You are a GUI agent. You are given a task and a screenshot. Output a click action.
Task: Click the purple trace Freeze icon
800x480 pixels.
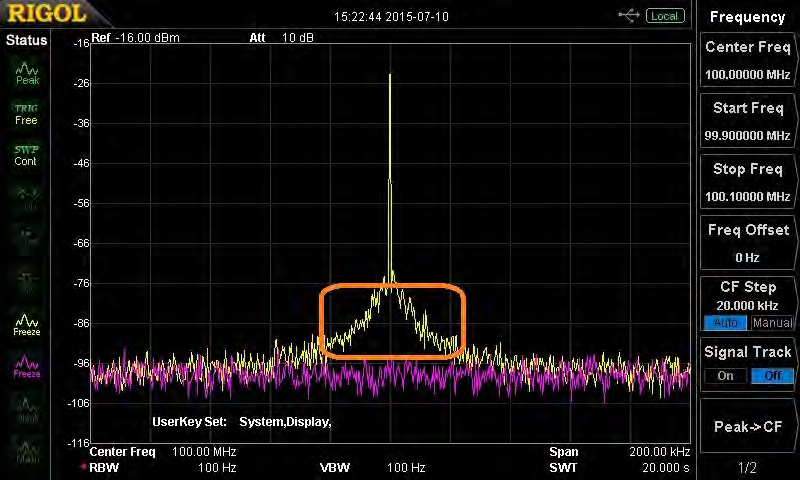click(x=27, y=367)
